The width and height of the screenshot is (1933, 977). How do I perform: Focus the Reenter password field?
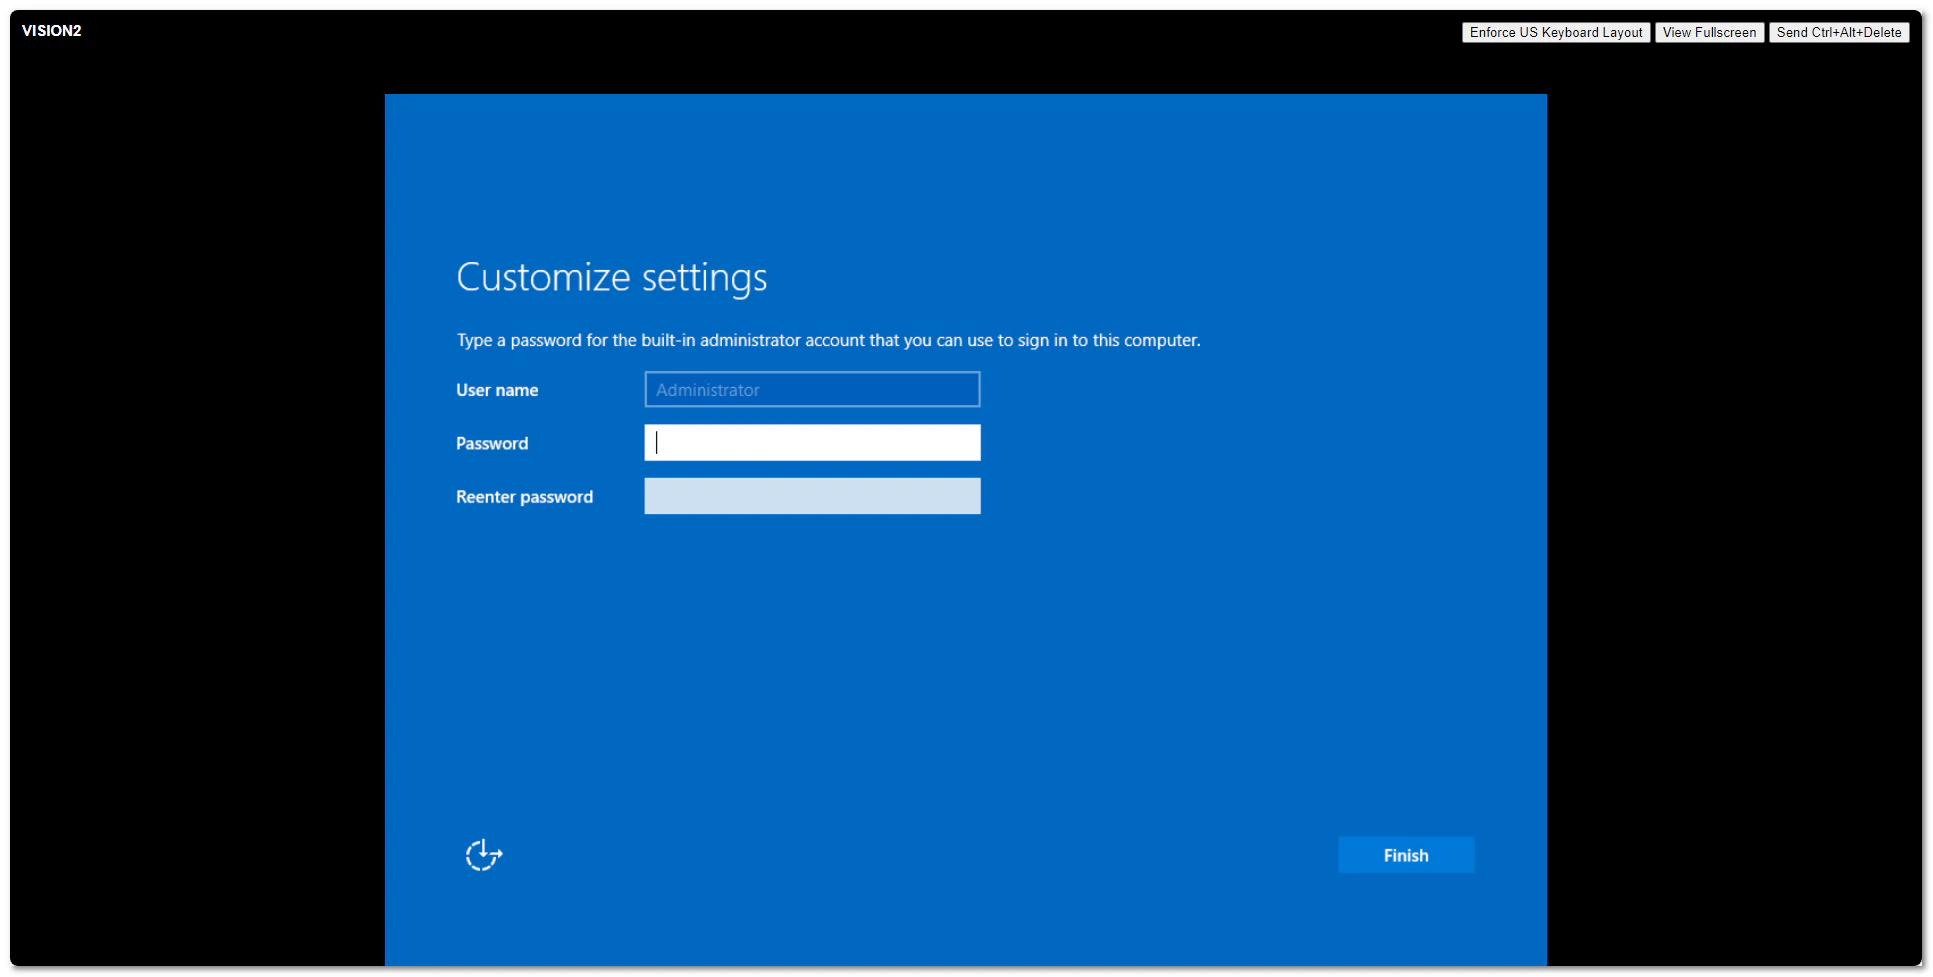812,496
